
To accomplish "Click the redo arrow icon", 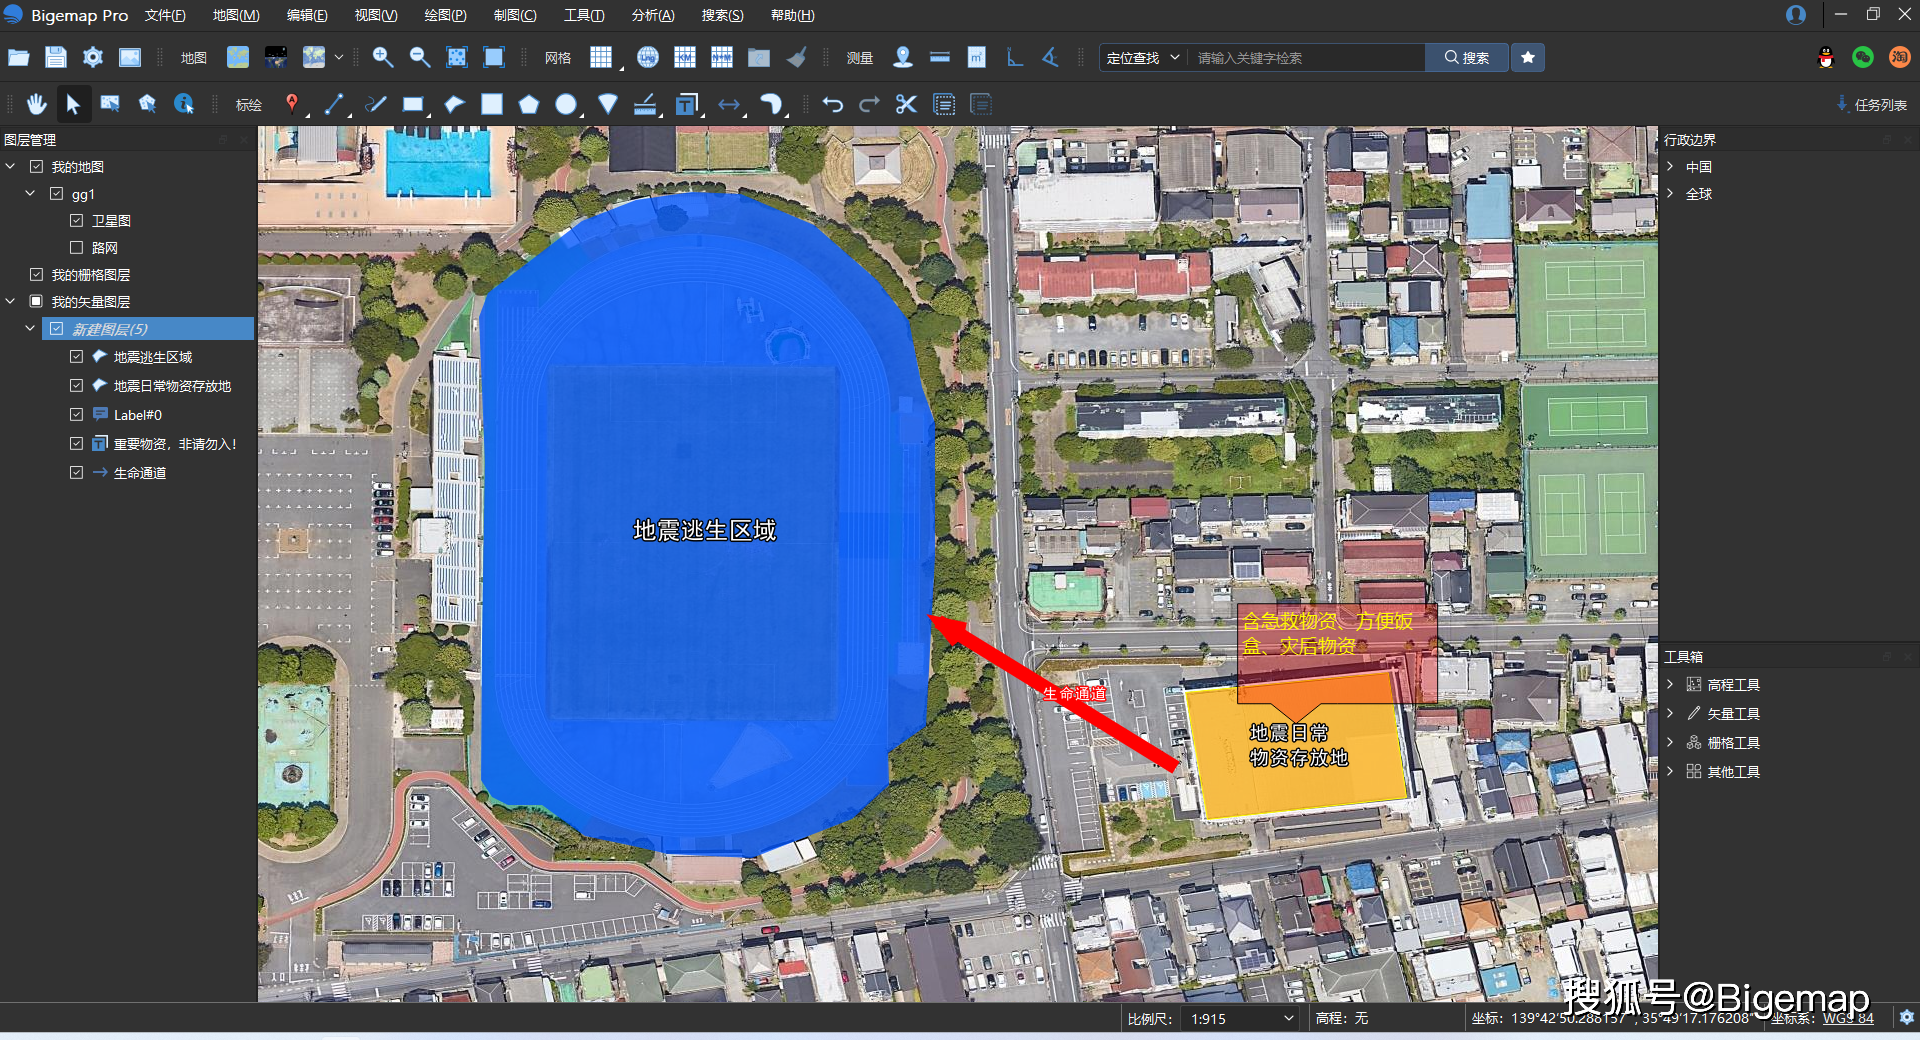I will (x=869, y=104).
